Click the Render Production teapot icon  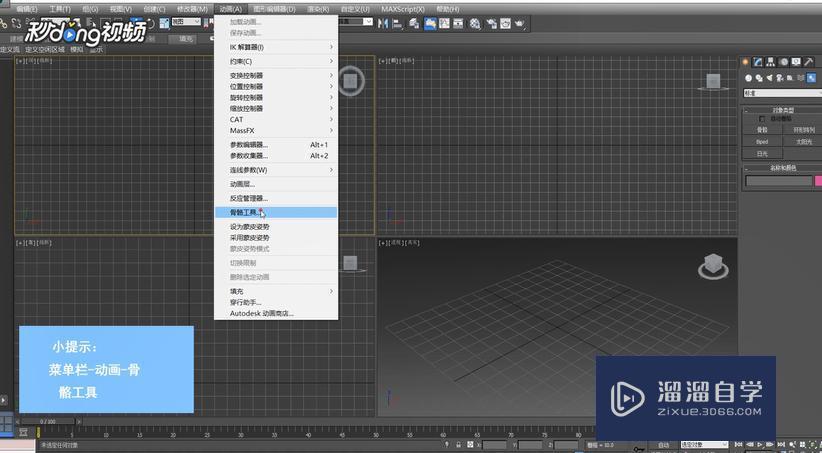coord(520,23)
